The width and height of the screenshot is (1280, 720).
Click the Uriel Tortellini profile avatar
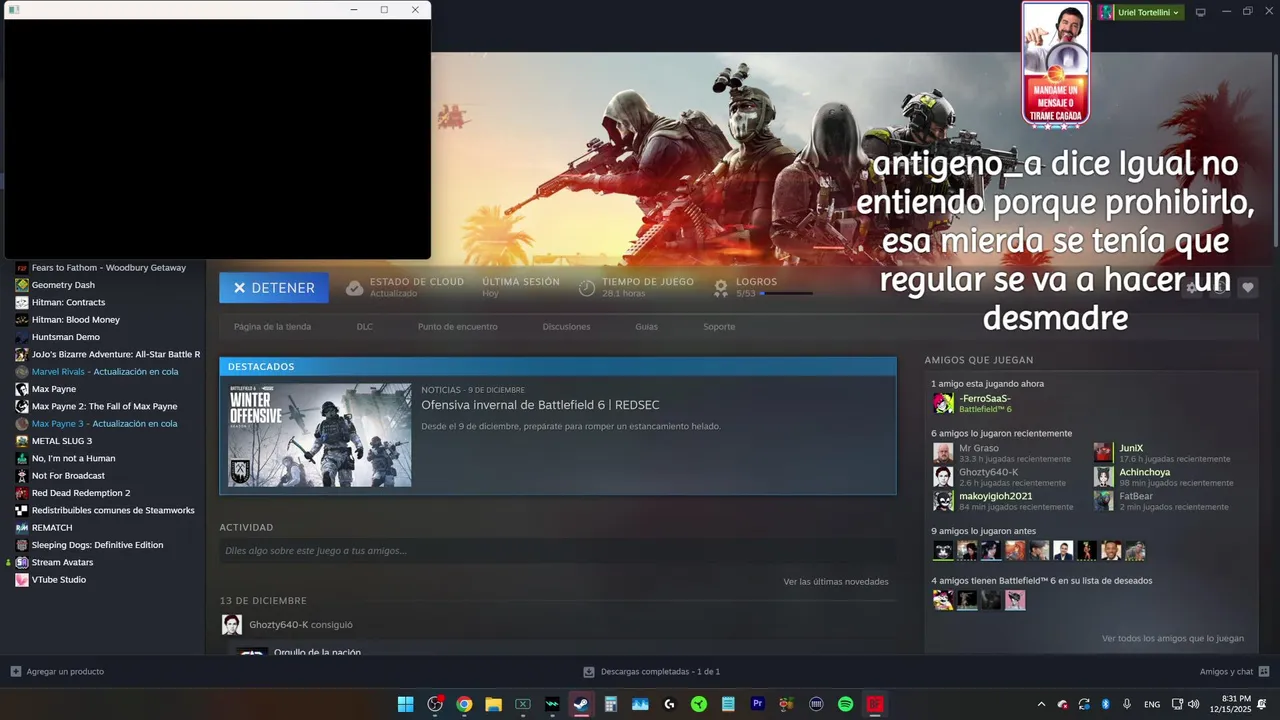(1105, 12)
